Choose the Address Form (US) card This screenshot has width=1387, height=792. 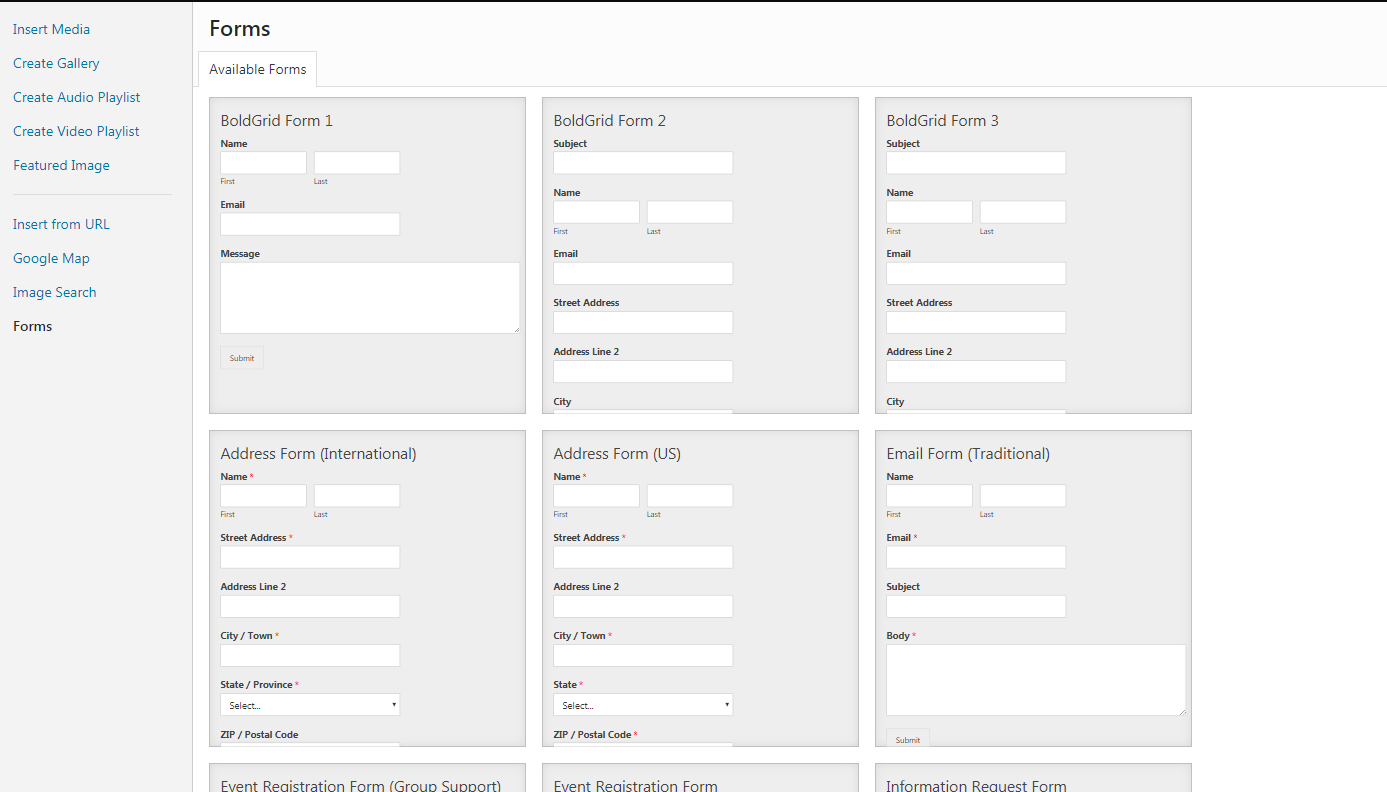point(700,588)
